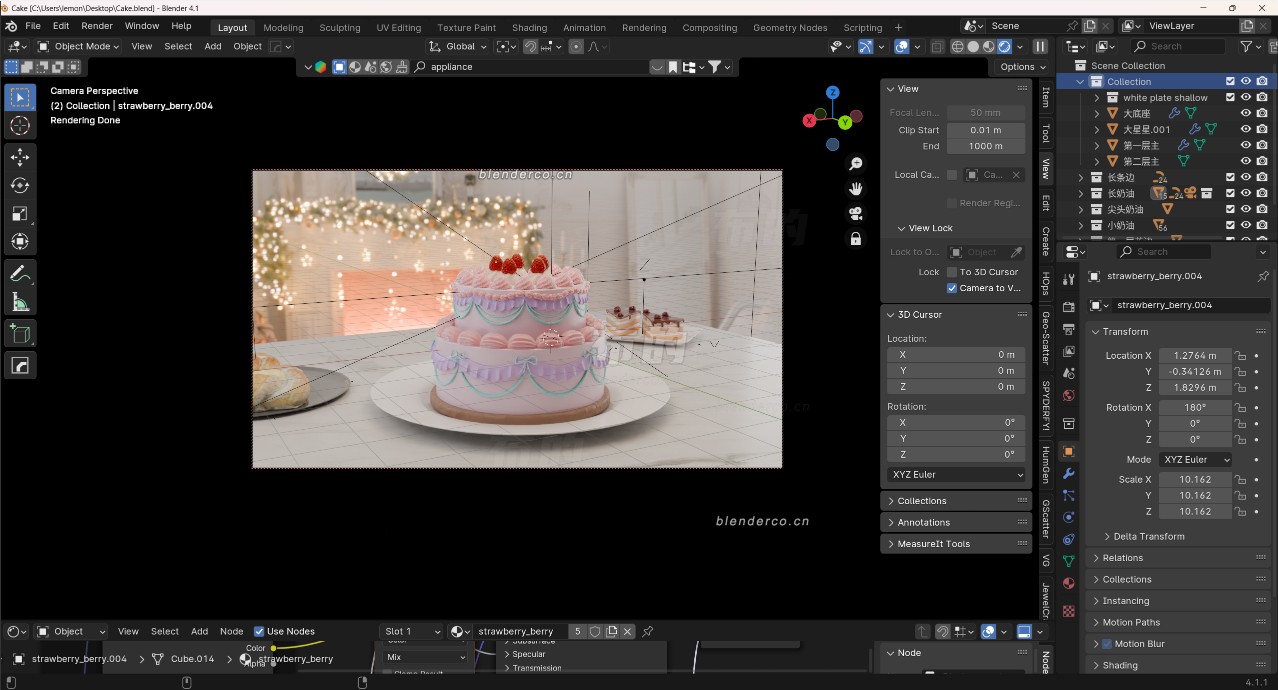Click the viewport Select menu button
The width and height of the screenshot is (1278, 690).
tap(178, 46)
